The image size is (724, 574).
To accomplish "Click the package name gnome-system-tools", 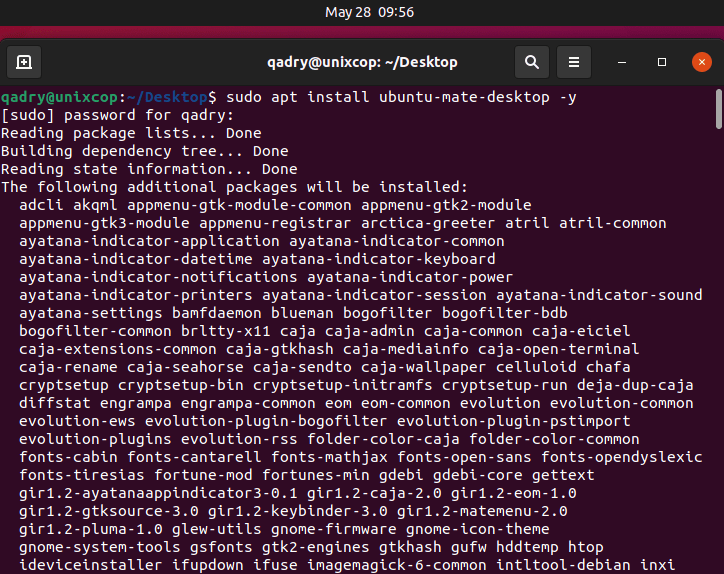I will click(100, 548).
